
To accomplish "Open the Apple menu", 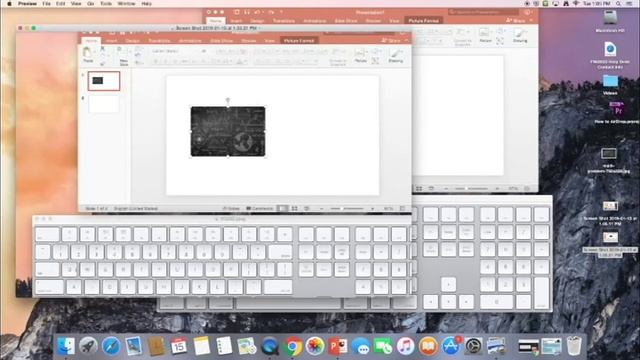I will point(9,3).
